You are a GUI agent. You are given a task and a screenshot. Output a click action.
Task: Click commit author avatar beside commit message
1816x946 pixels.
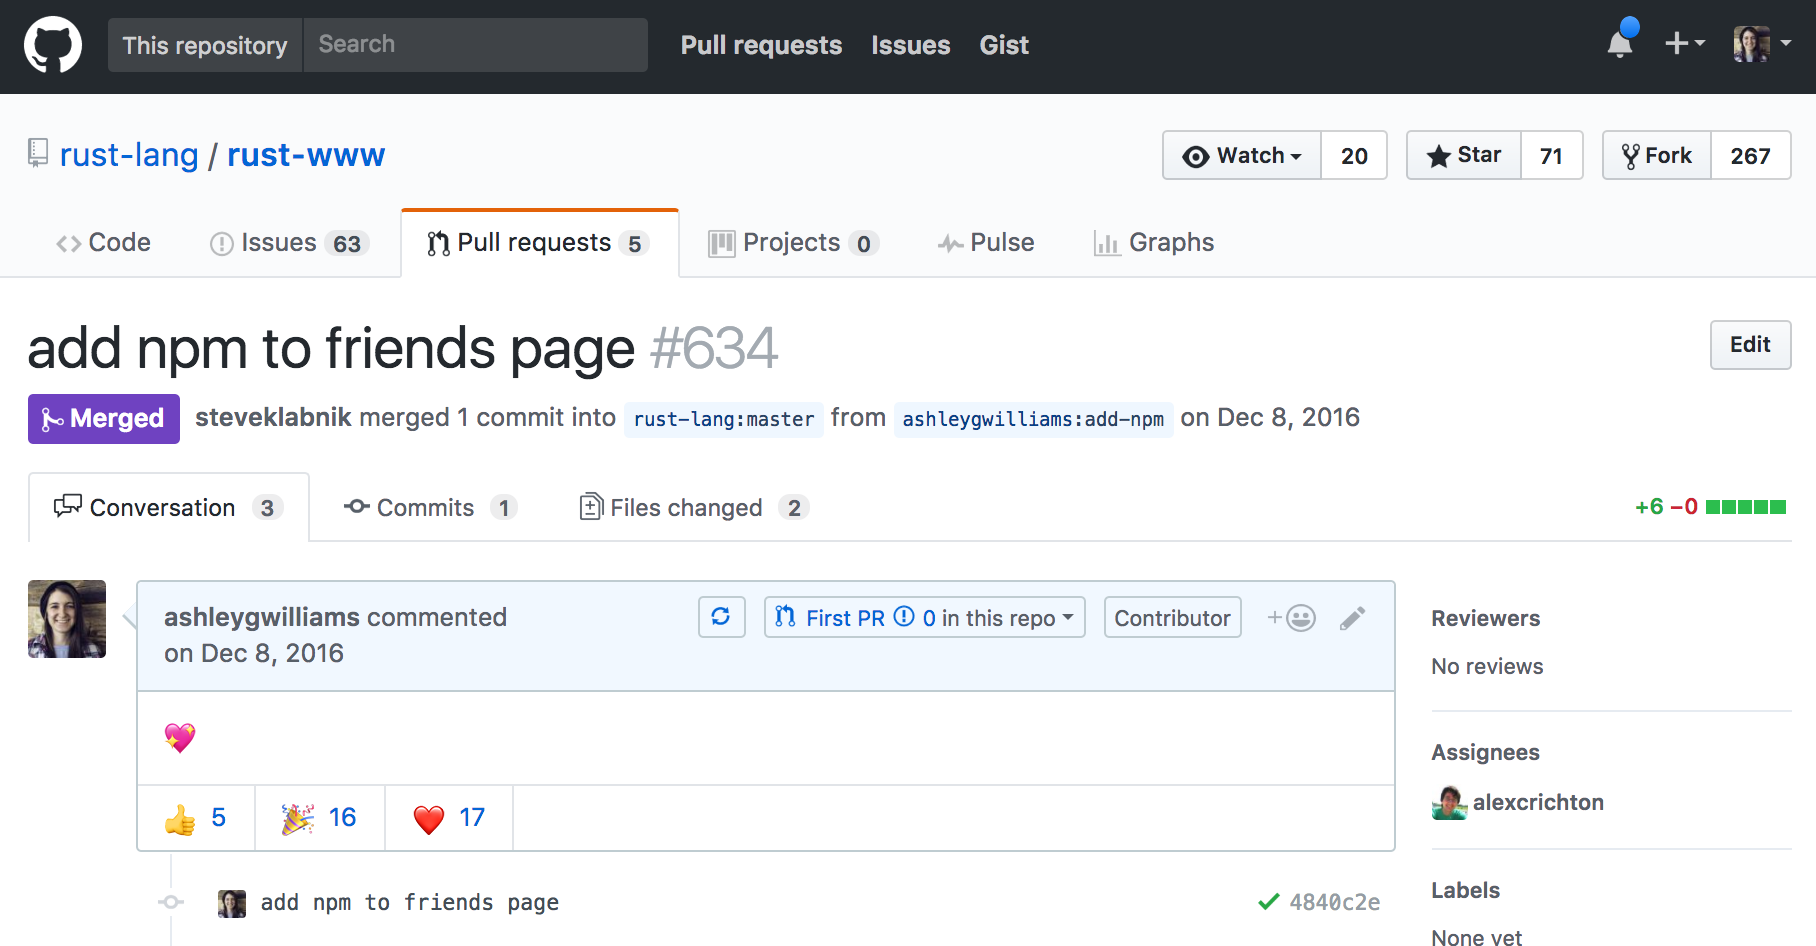coord(232,903)
